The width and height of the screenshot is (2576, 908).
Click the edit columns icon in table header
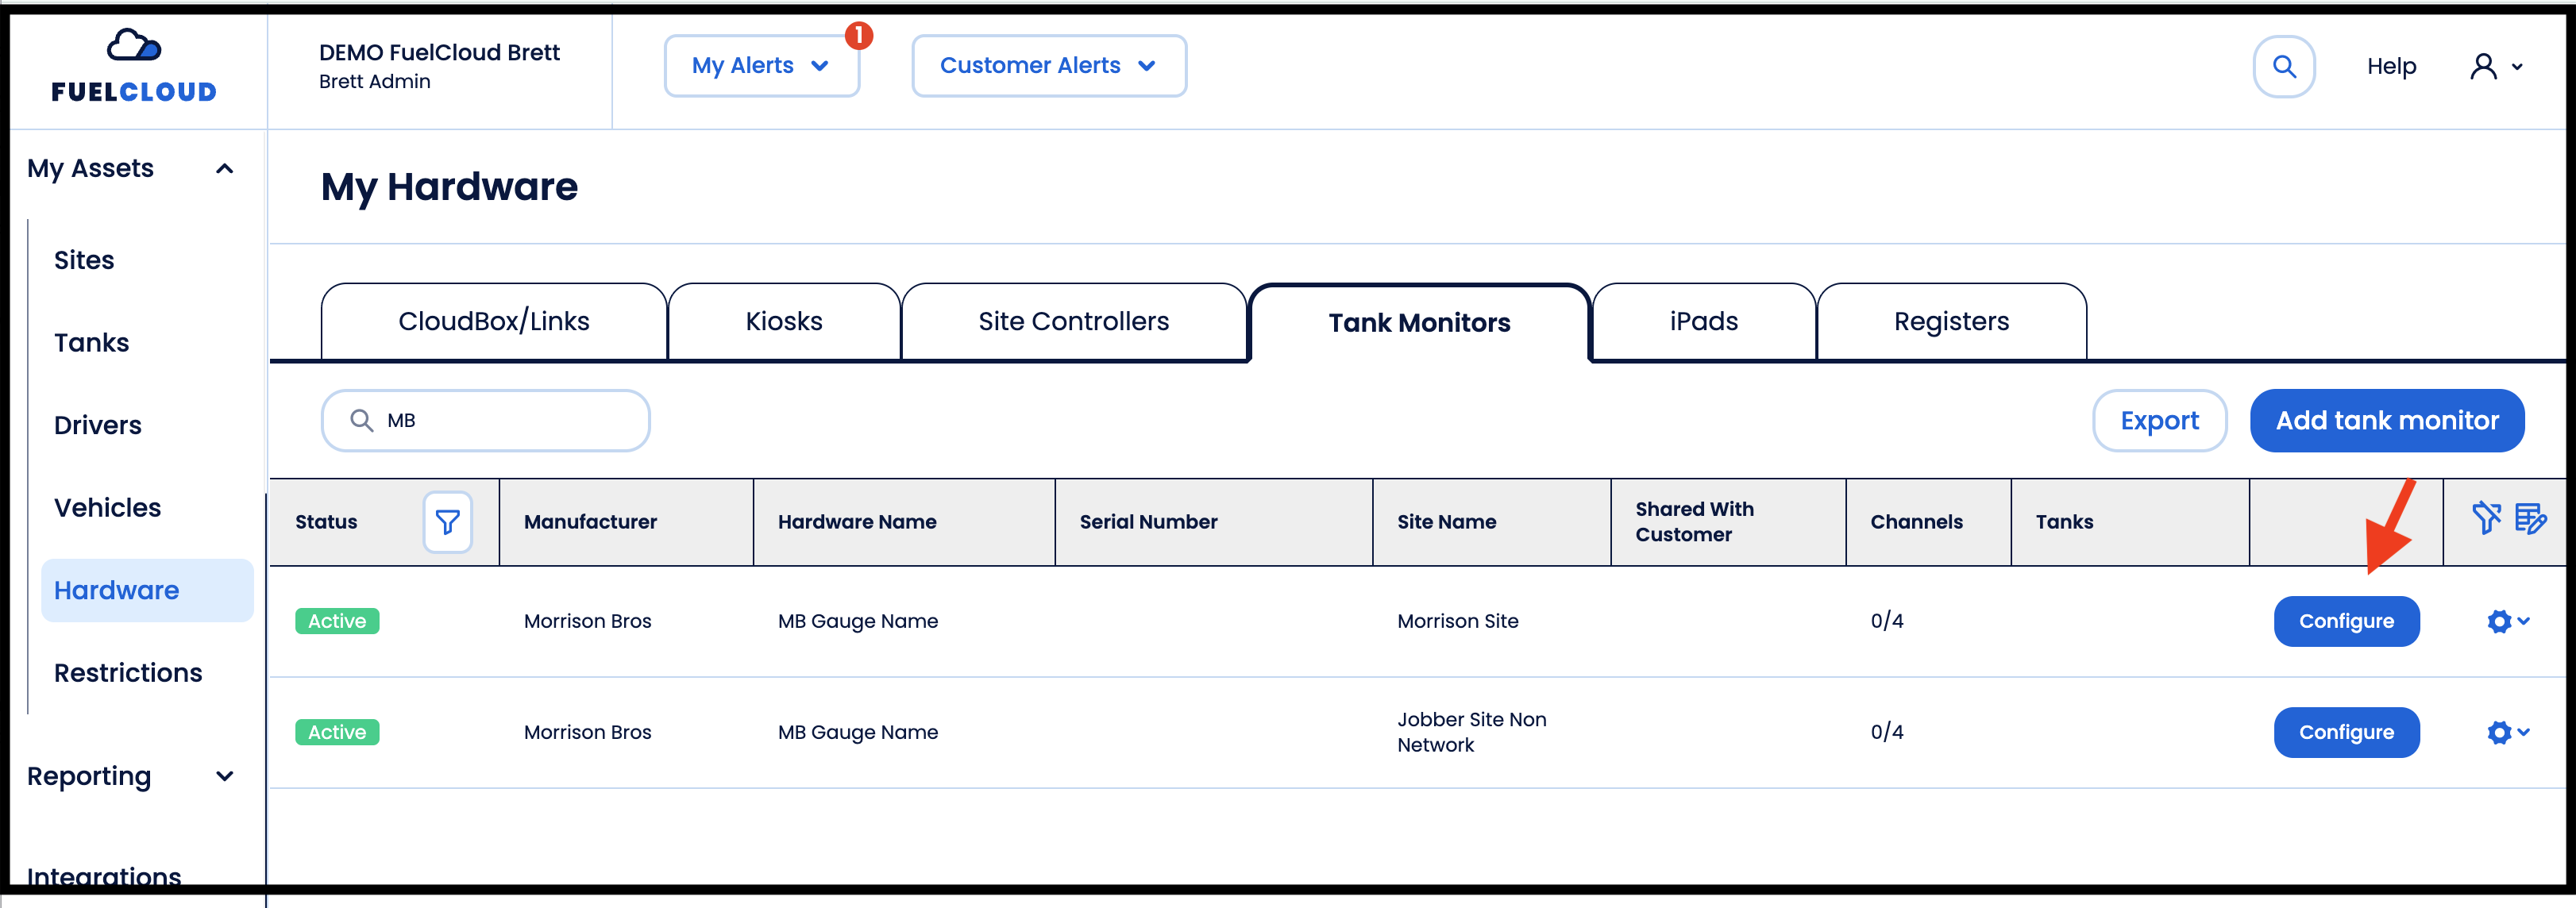[x=2530, y=519]
